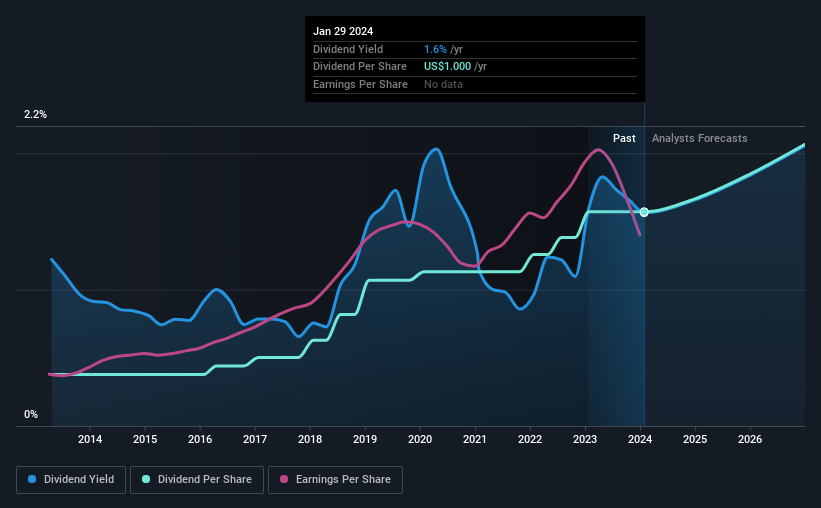Screen dimensions: 821x508
Task: Click the 2020 x-axis label
Action: coord(420,439)
